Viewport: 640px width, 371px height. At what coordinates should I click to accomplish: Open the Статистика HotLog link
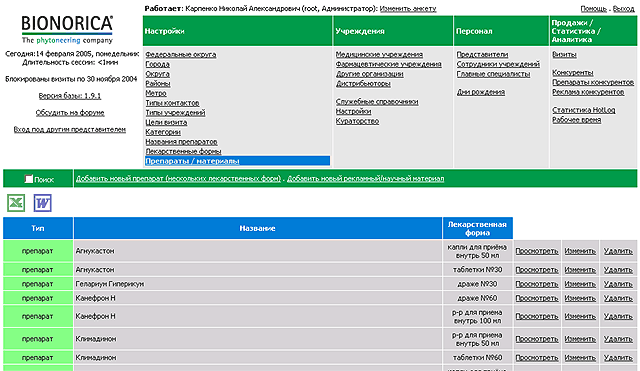[584, 110]
